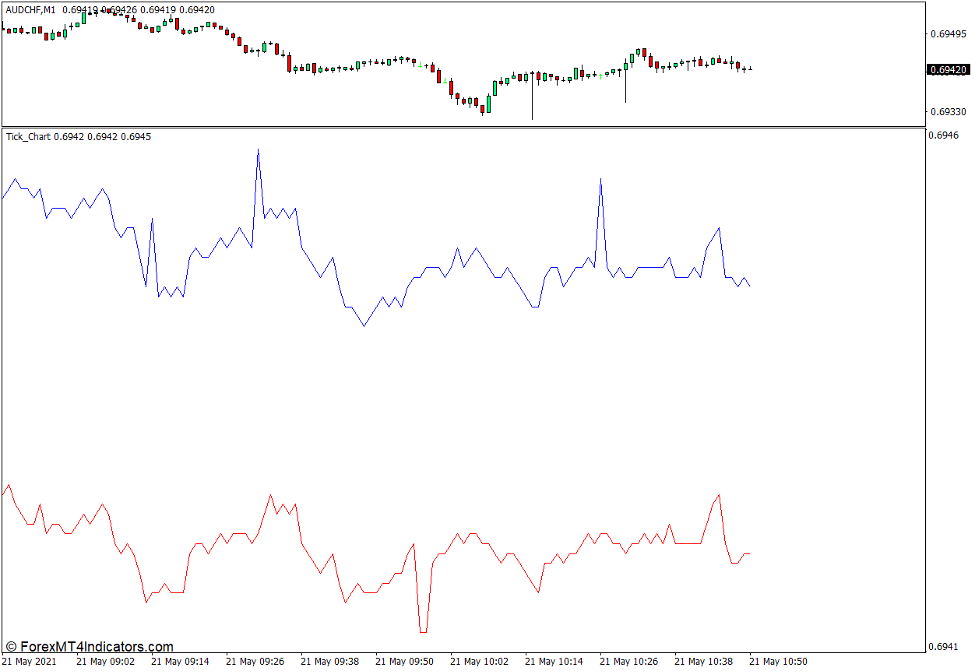
Task: Click the current price tag 0.69420
Action: (x=946, y=70)
